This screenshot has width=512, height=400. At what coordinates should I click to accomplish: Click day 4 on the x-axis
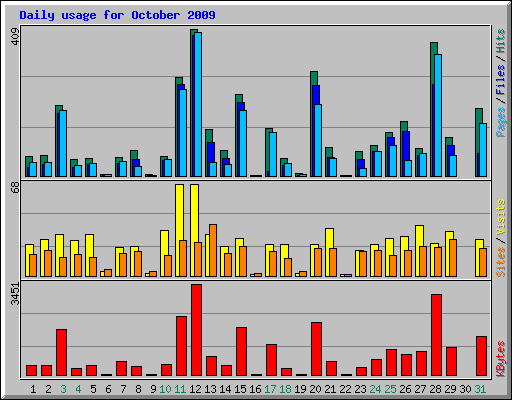(x=78, y=389)
